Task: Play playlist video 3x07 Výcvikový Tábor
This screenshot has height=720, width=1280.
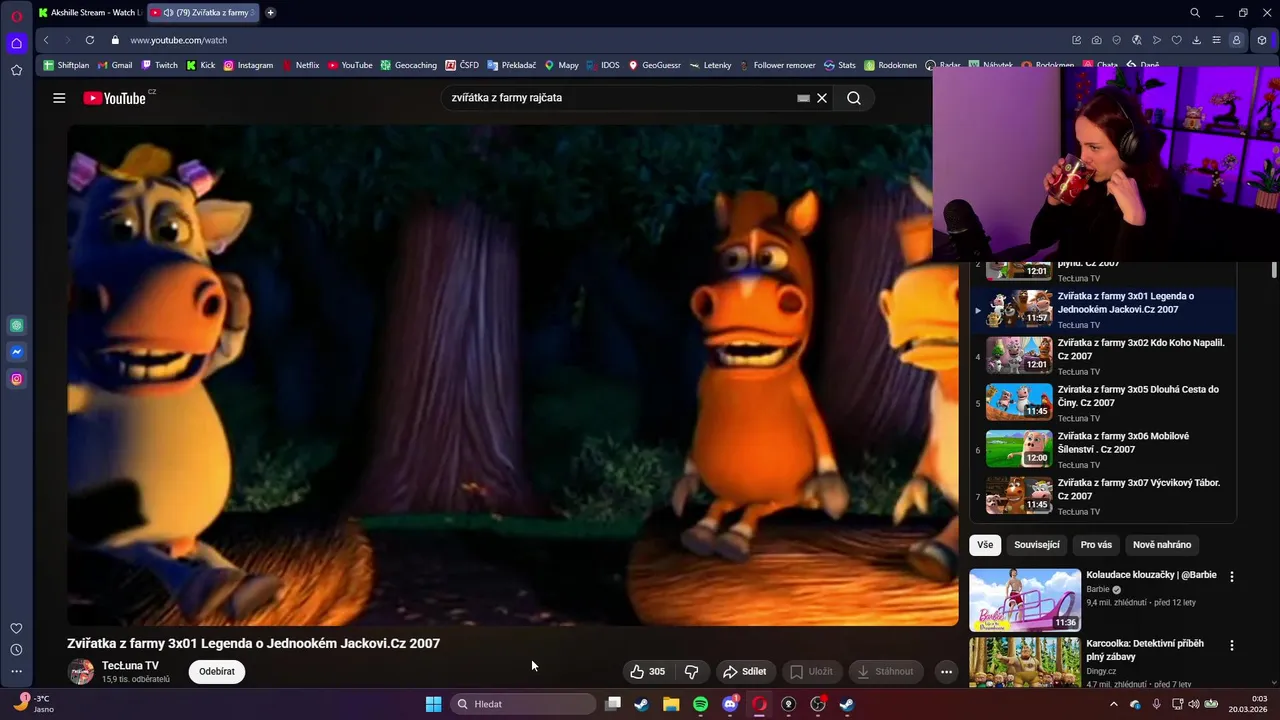Action: click(x=1104, y=496)
